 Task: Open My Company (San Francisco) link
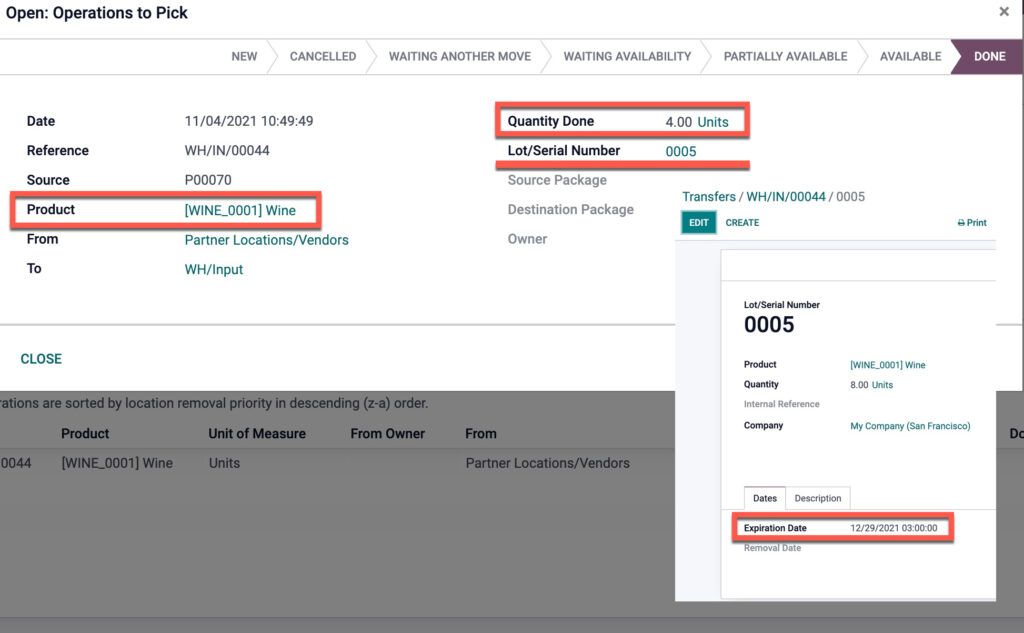point(910,426)
